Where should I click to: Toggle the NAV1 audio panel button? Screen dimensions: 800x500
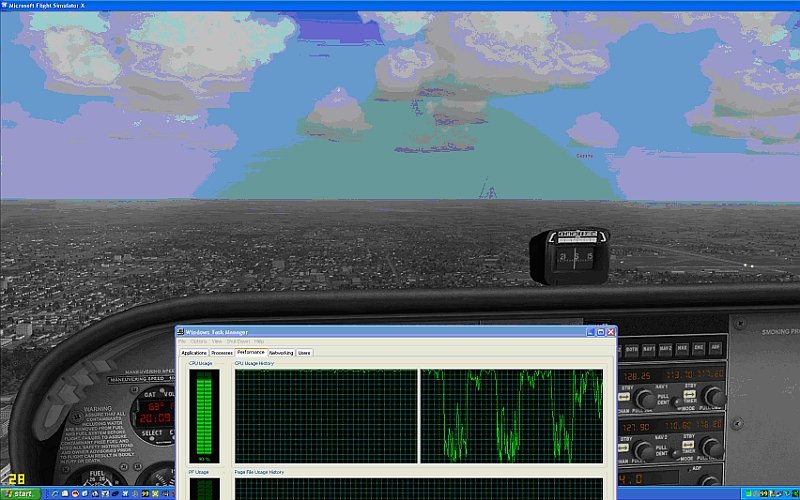(648, 349)
